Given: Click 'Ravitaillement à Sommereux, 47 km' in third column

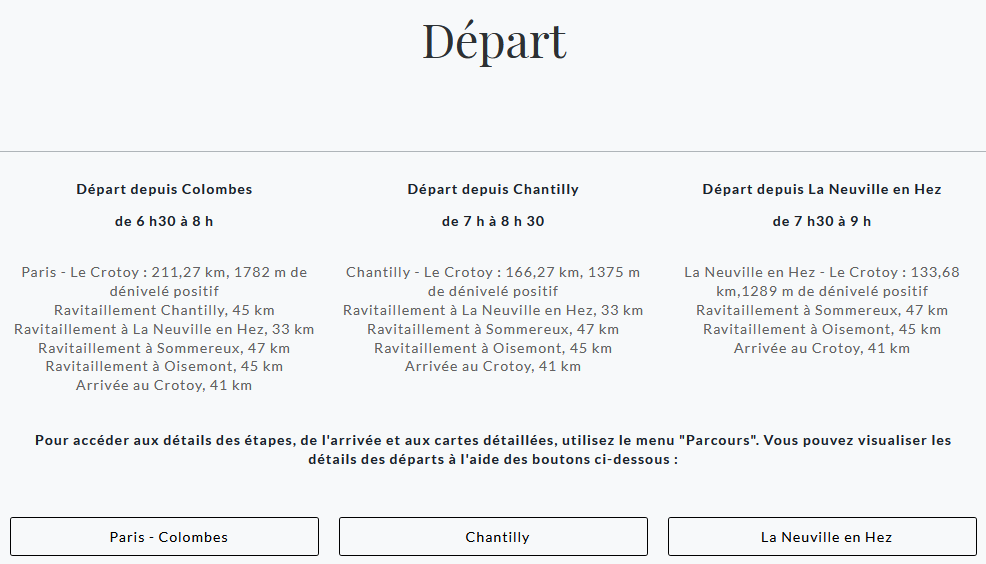Looking at the screenshot, I should coord(822,310).
